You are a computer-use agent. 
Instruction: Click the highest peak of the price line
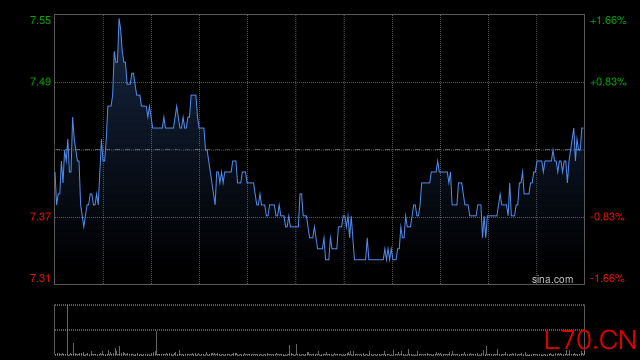(x=119, y=19)
